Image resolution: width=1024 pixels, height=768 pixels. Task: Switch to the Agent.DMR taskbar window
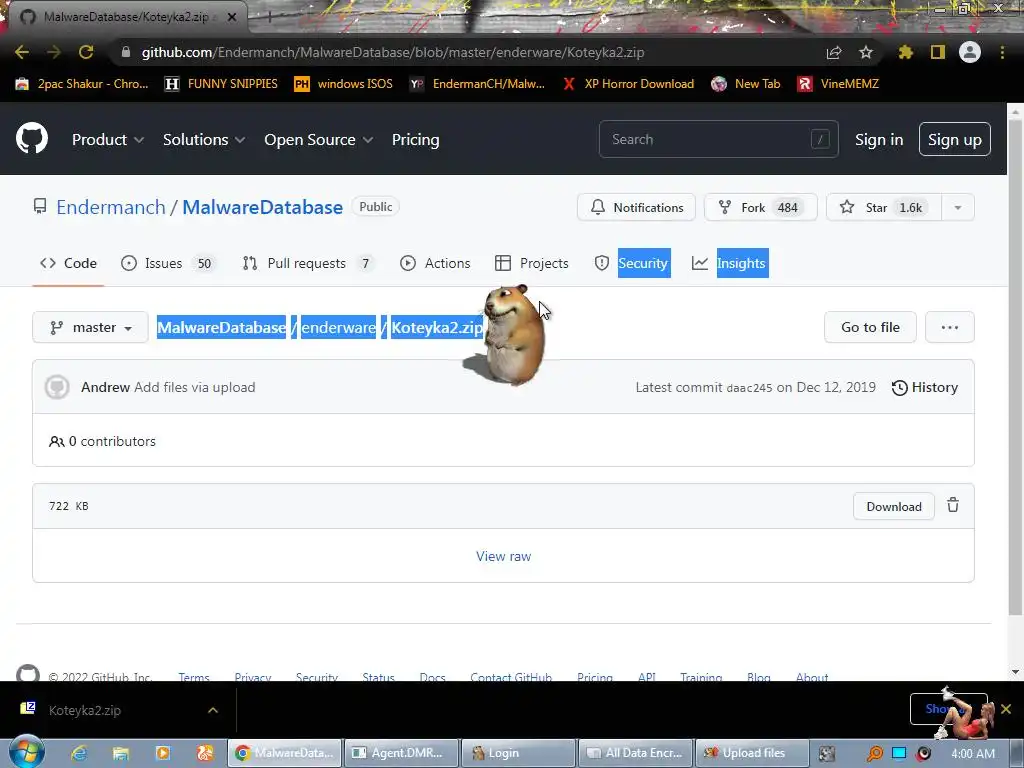400,753
